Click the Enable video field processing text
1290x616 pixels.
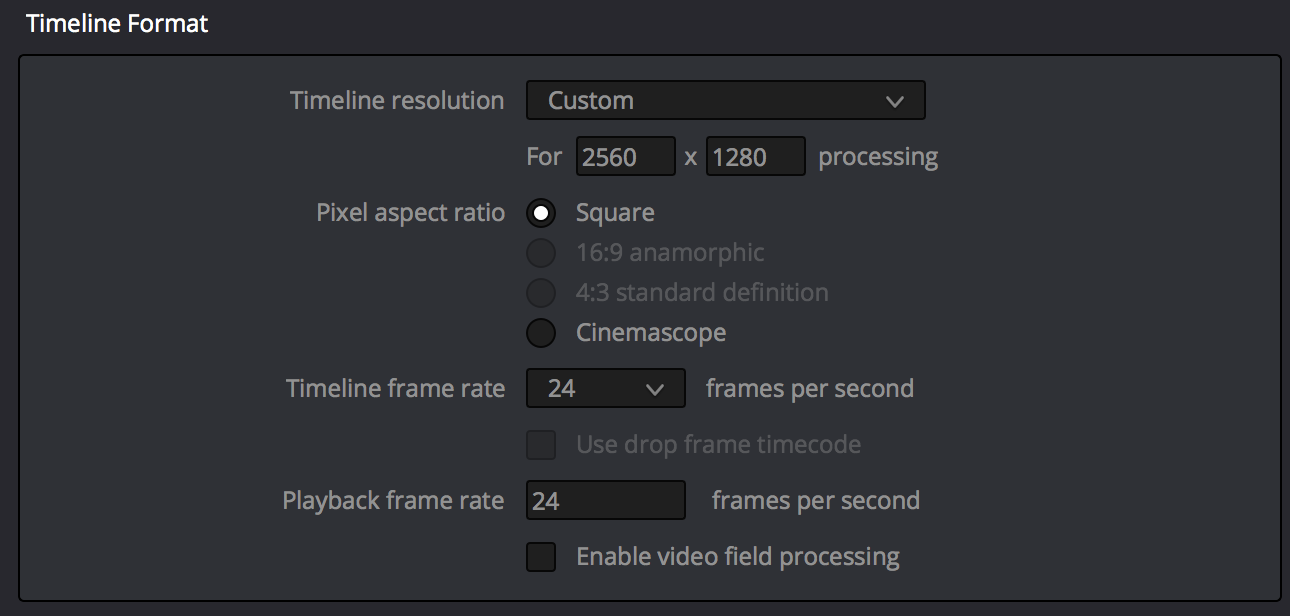[x=738, y=557]
